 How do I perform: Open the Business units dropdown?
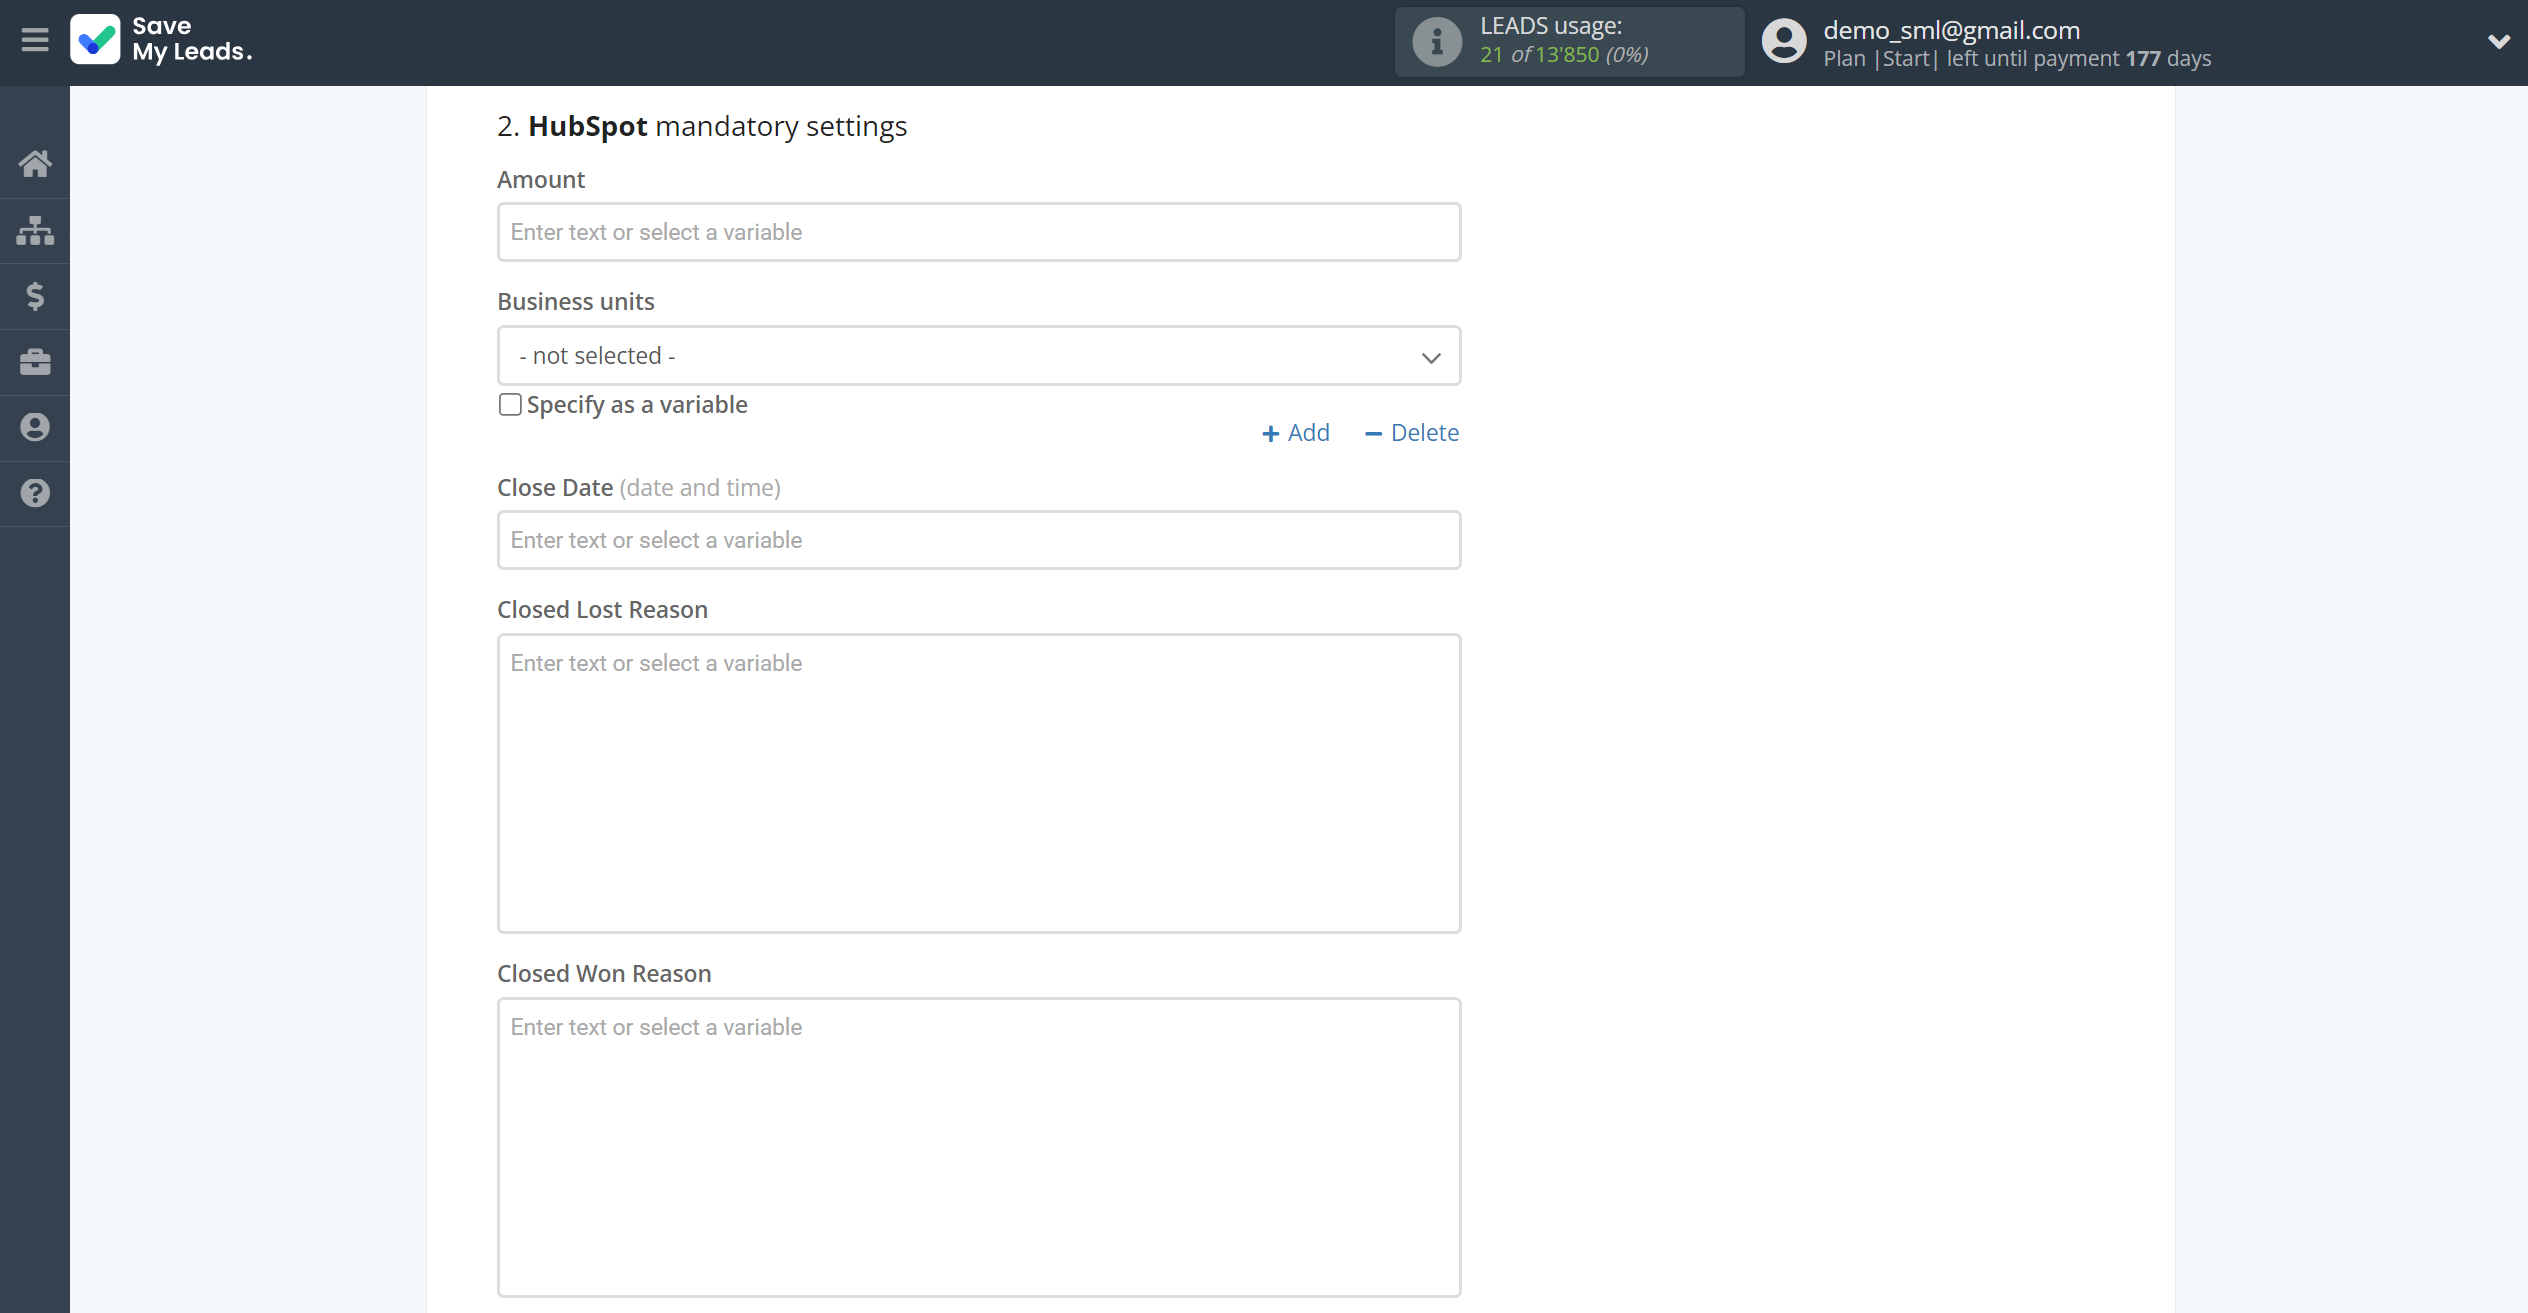979,356
